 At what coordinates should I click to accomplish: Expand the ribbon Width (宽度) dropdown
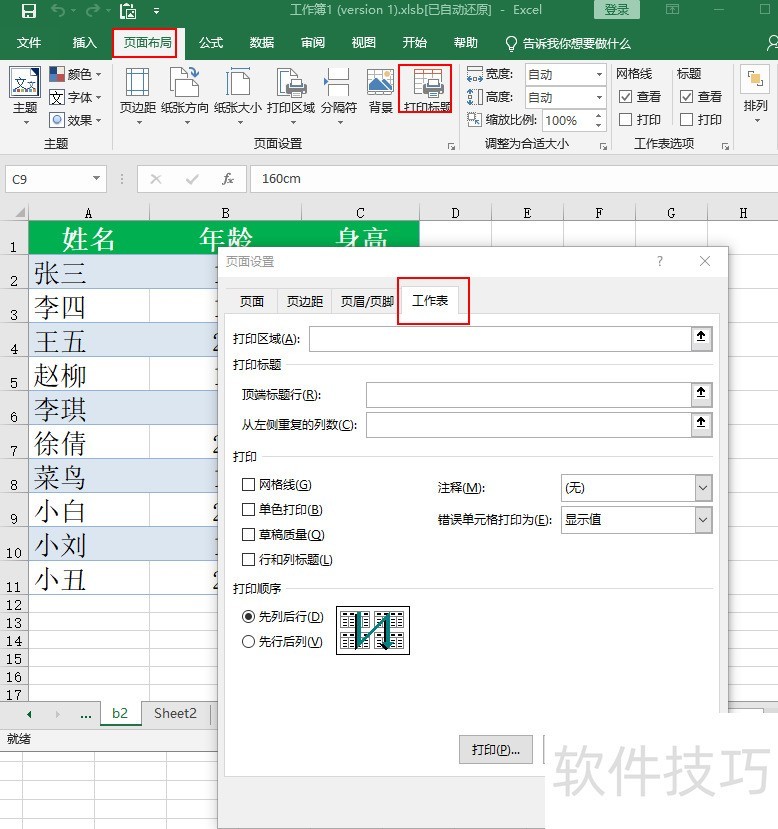[x=599, y=74]
